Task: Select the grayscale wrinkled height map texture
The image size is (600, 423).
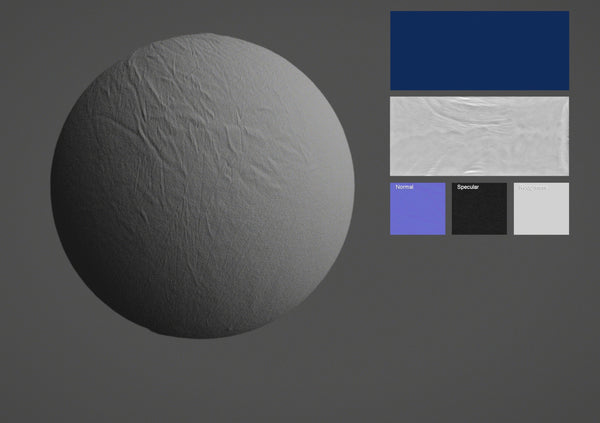Action: [x=479, y=135]
